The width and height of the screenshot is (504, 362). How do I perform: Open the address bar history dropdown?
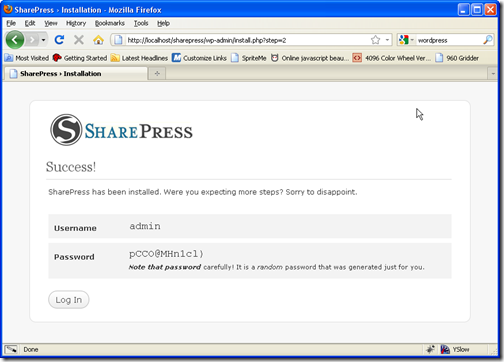click(x=387, y=40)
